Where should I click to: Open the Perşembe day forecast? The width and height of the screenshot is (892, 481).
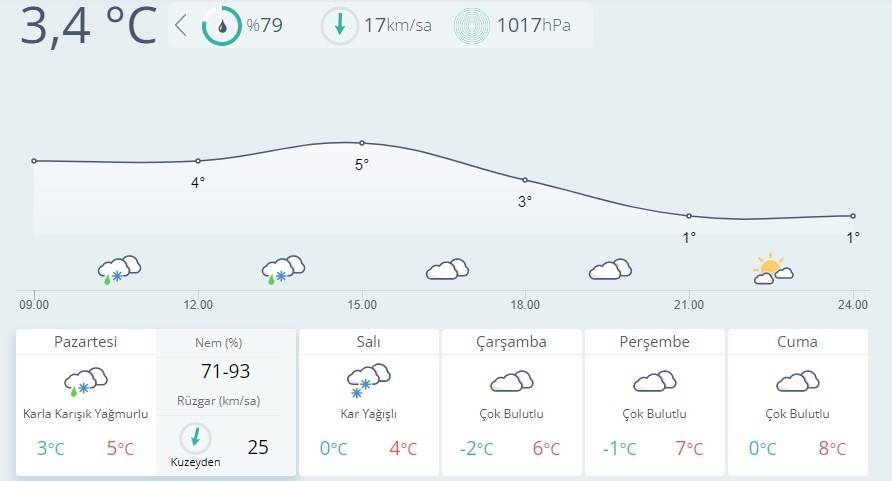point(655,342)
